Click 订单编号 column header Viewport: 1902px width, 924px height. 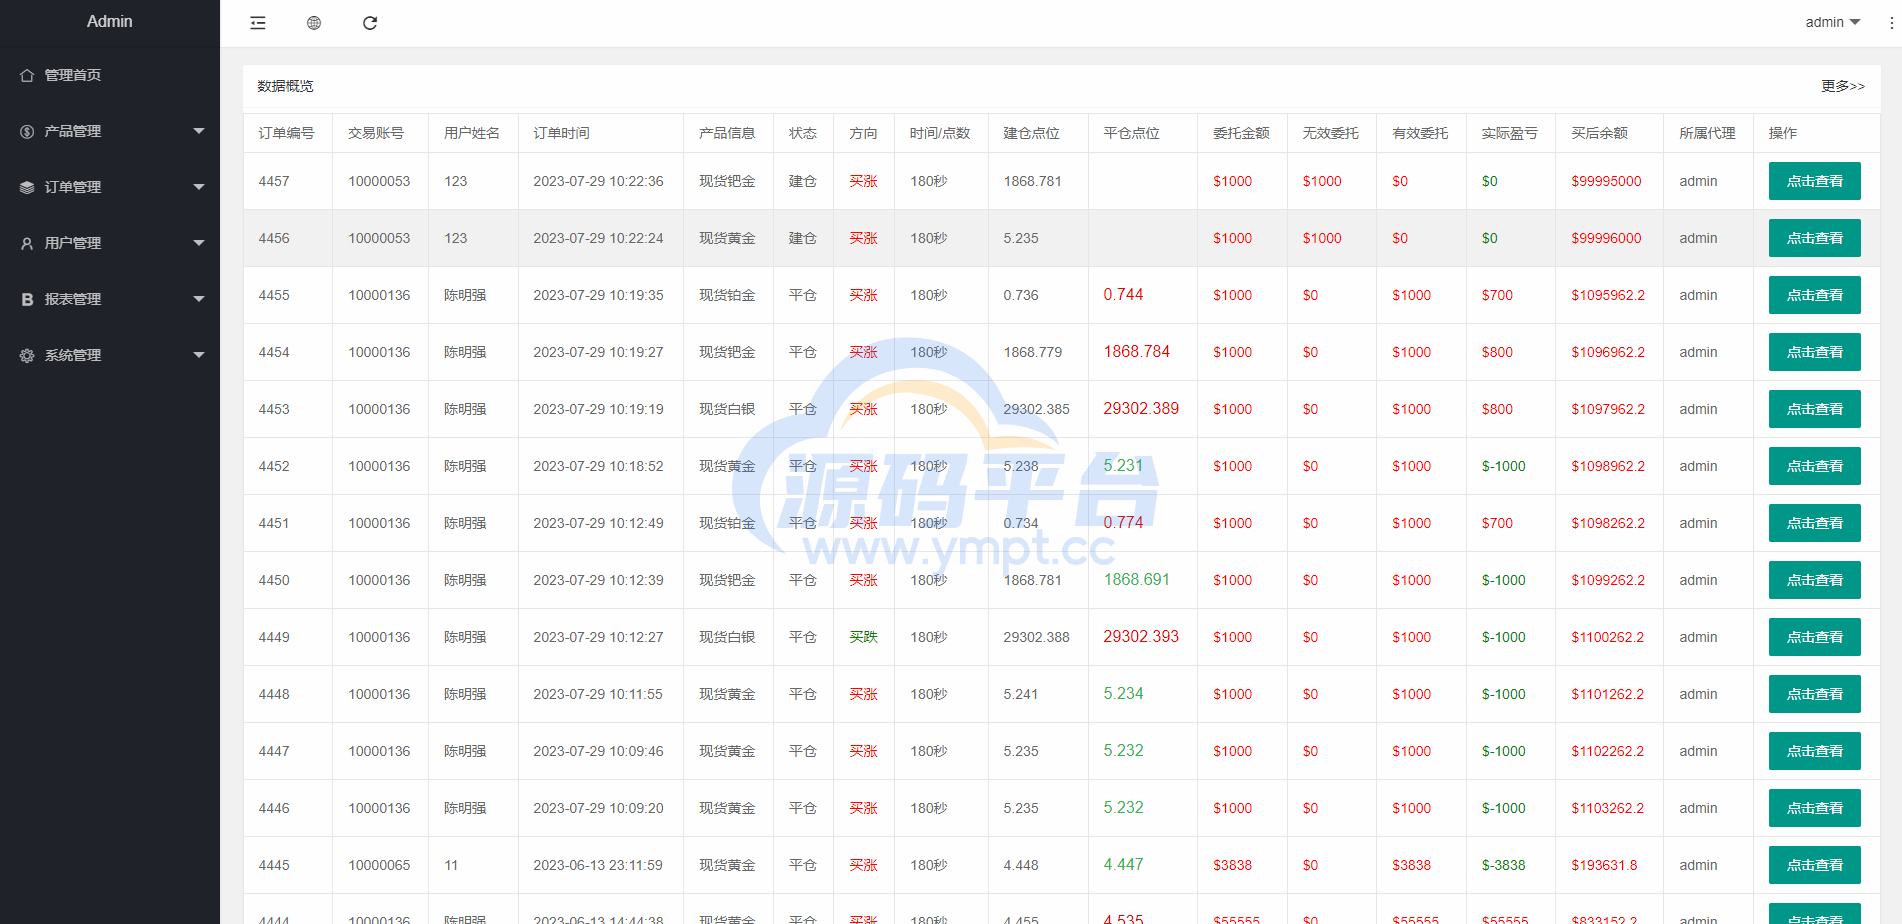pos(286,133)
